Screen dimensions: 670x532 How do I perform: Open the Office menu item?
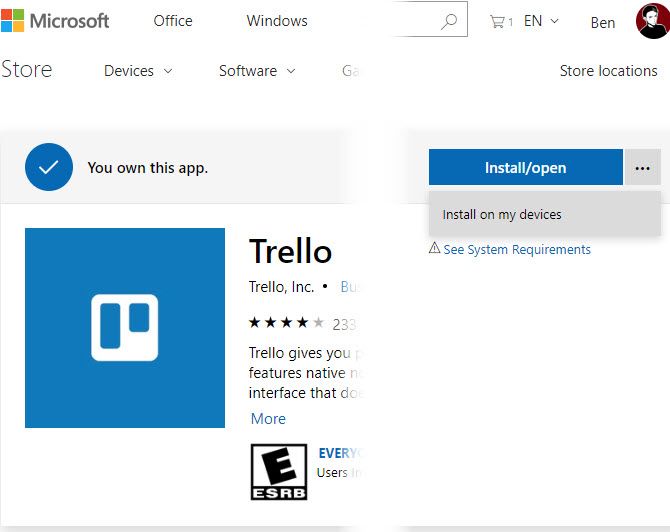(x=173, y=21)
